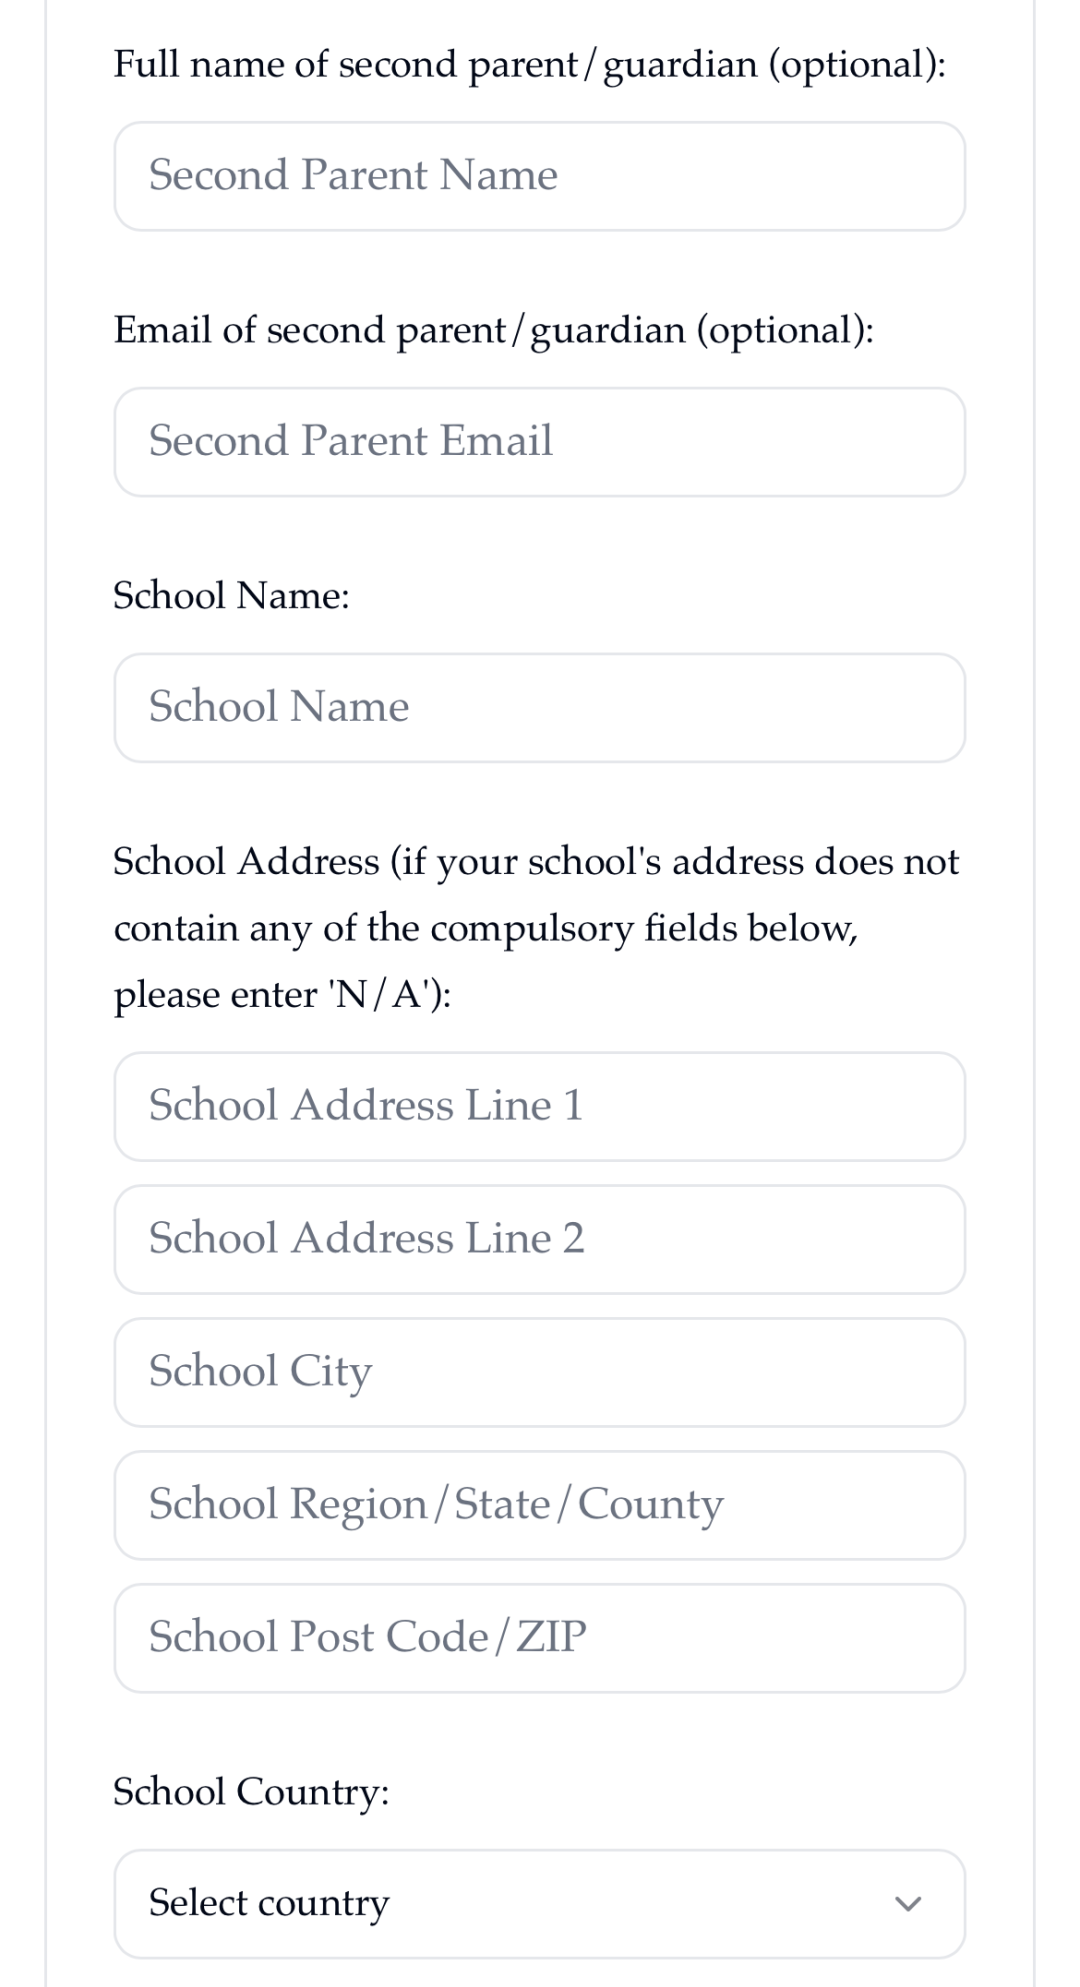Click the 'School Country:' label
This screenshot has width=1080, height=1987.
click(x=251, y=1792)
